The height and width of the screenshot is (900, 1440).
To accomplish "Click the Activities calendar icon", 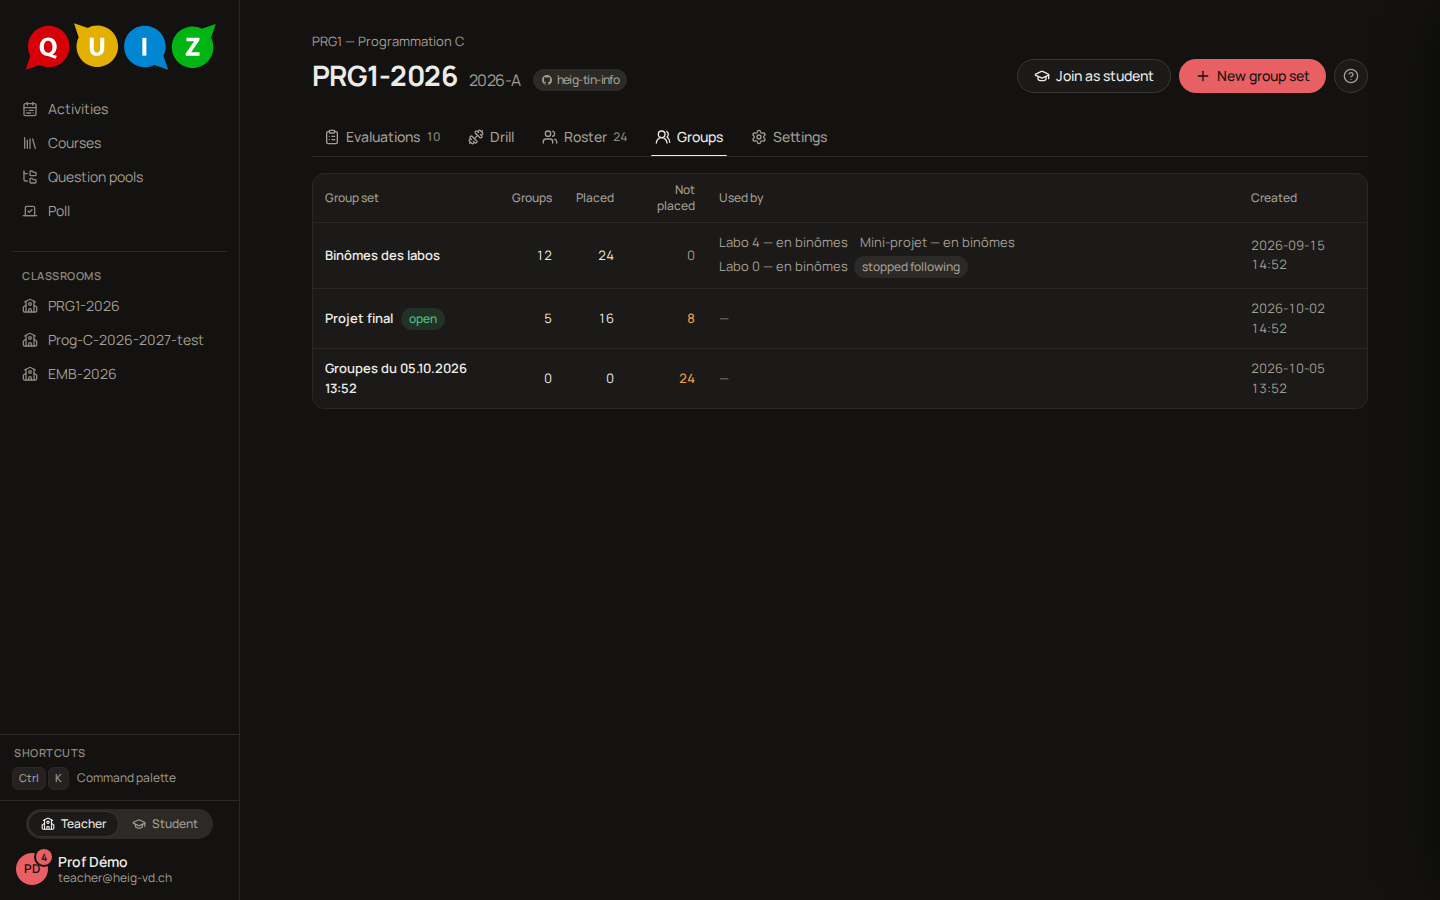I will (x=30, y=109).
